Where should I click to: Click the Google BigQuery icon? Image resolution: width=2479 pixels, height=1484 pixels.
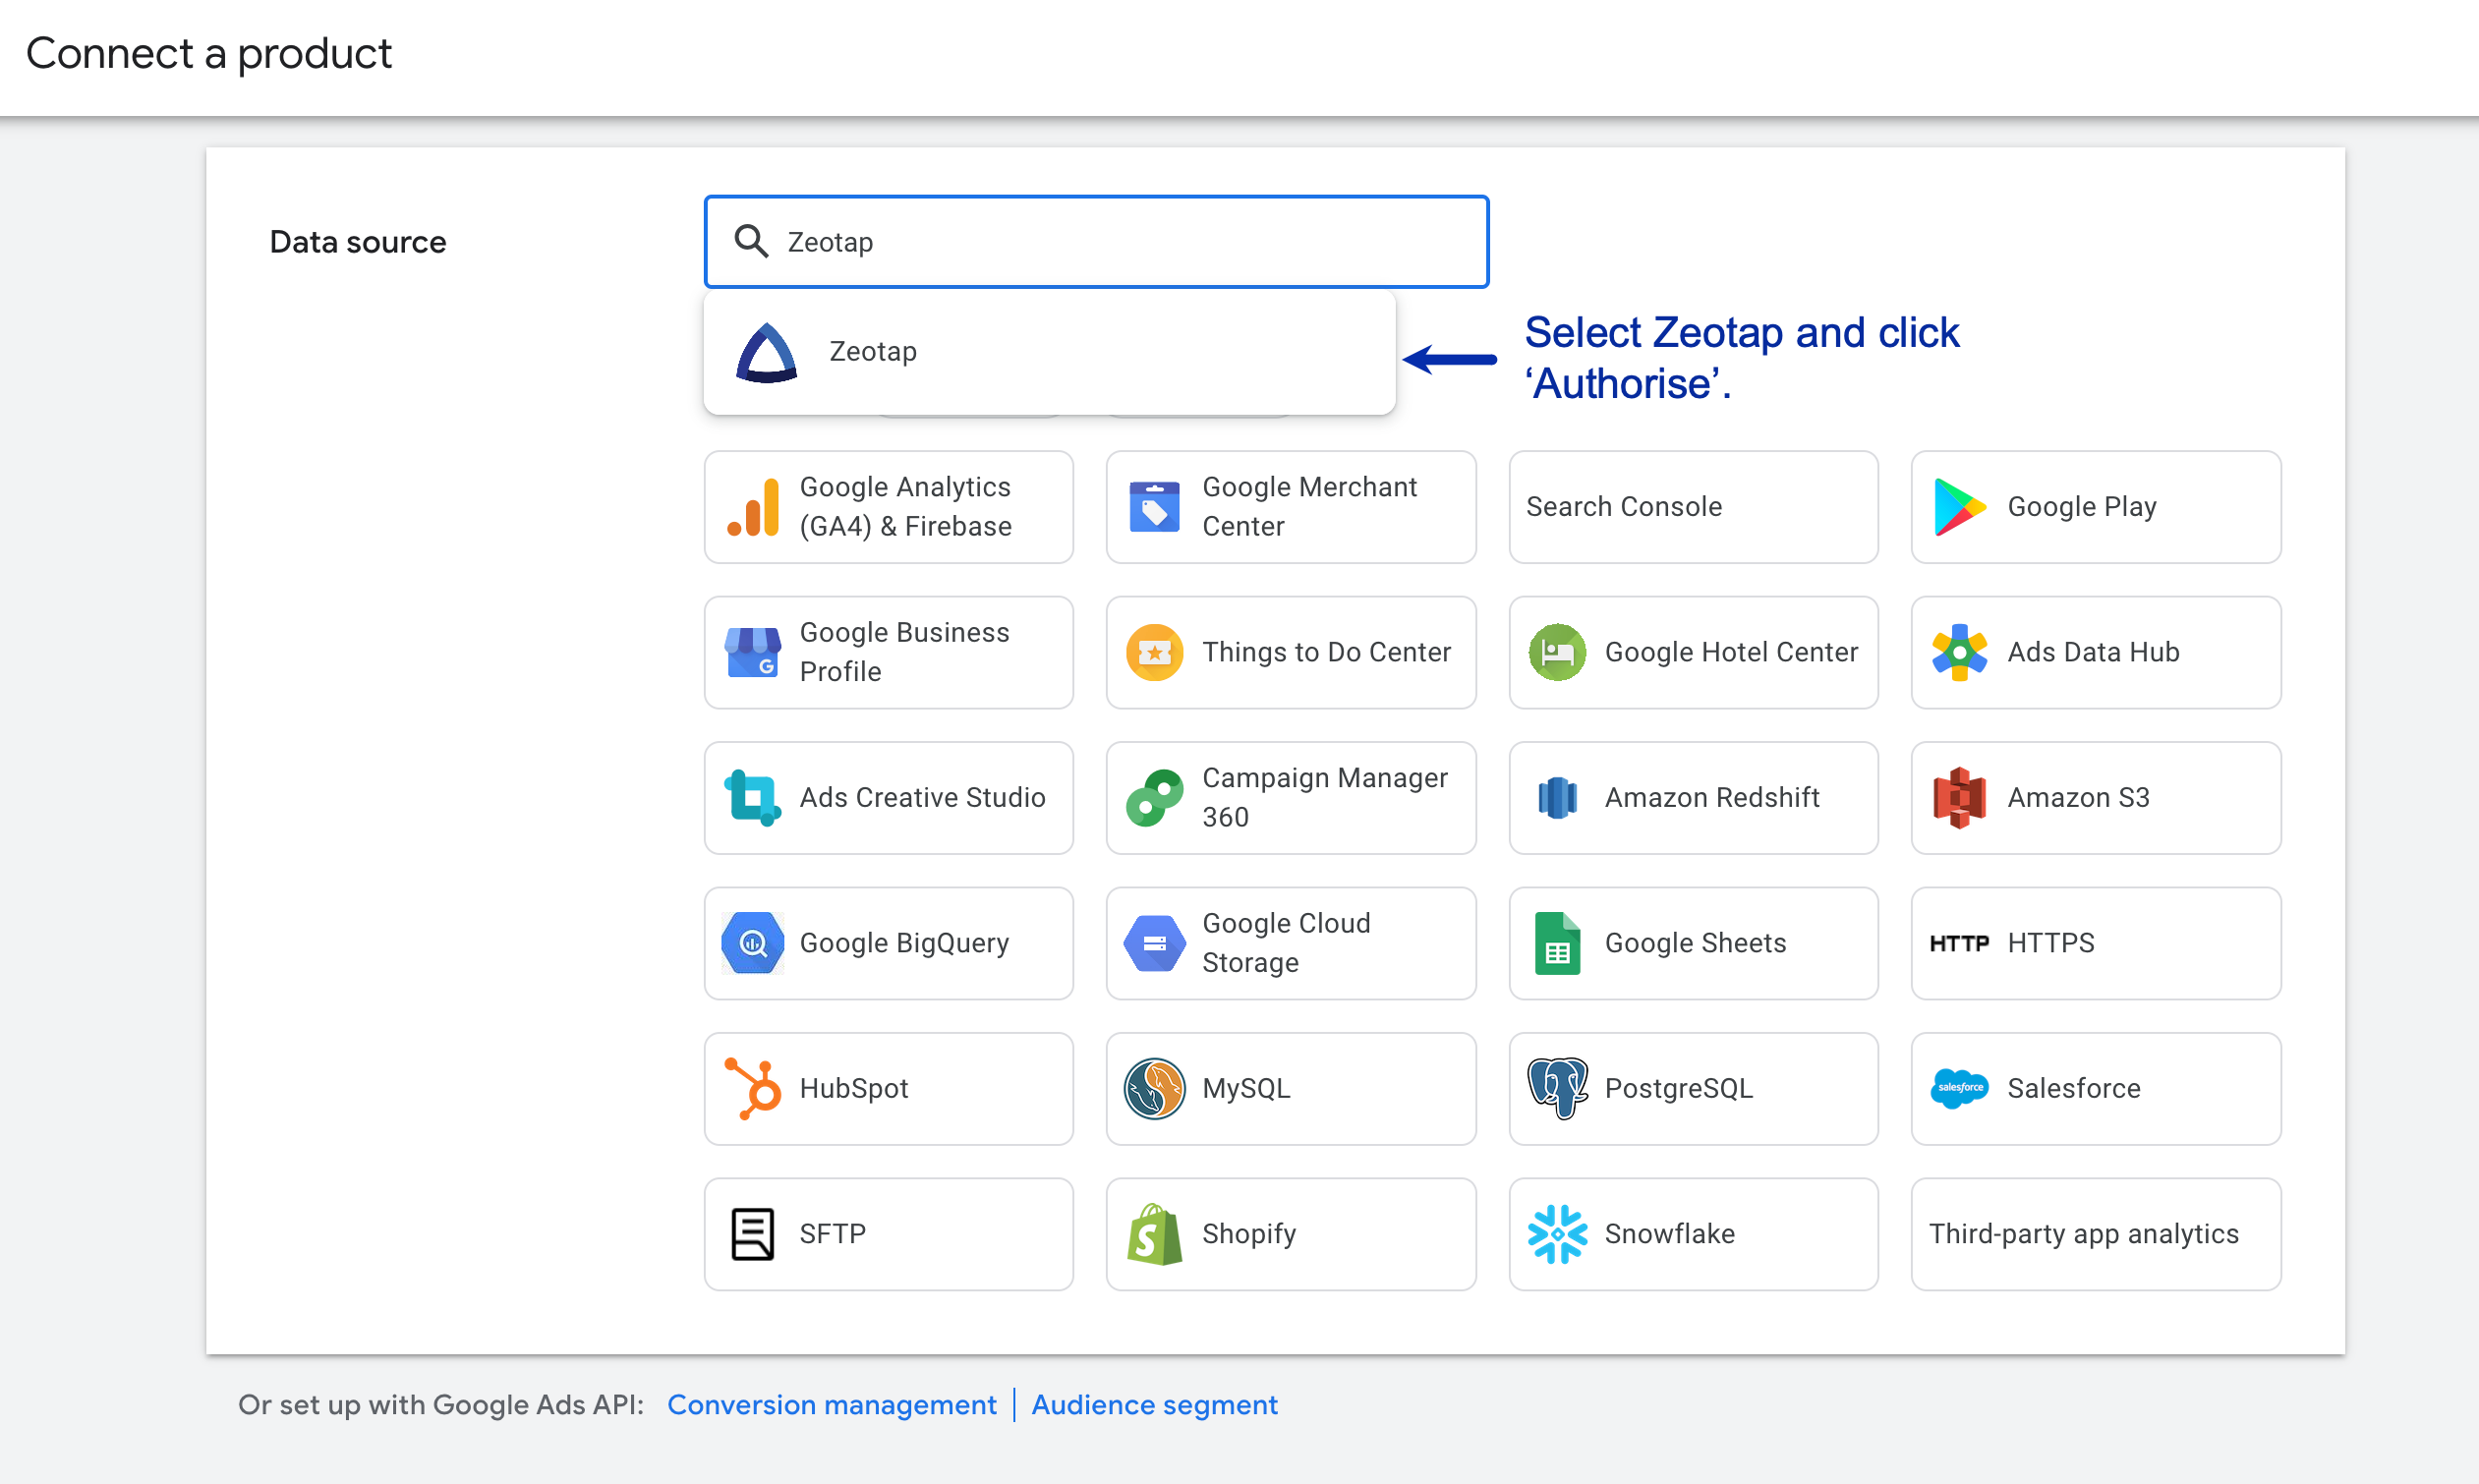[753, 943]
